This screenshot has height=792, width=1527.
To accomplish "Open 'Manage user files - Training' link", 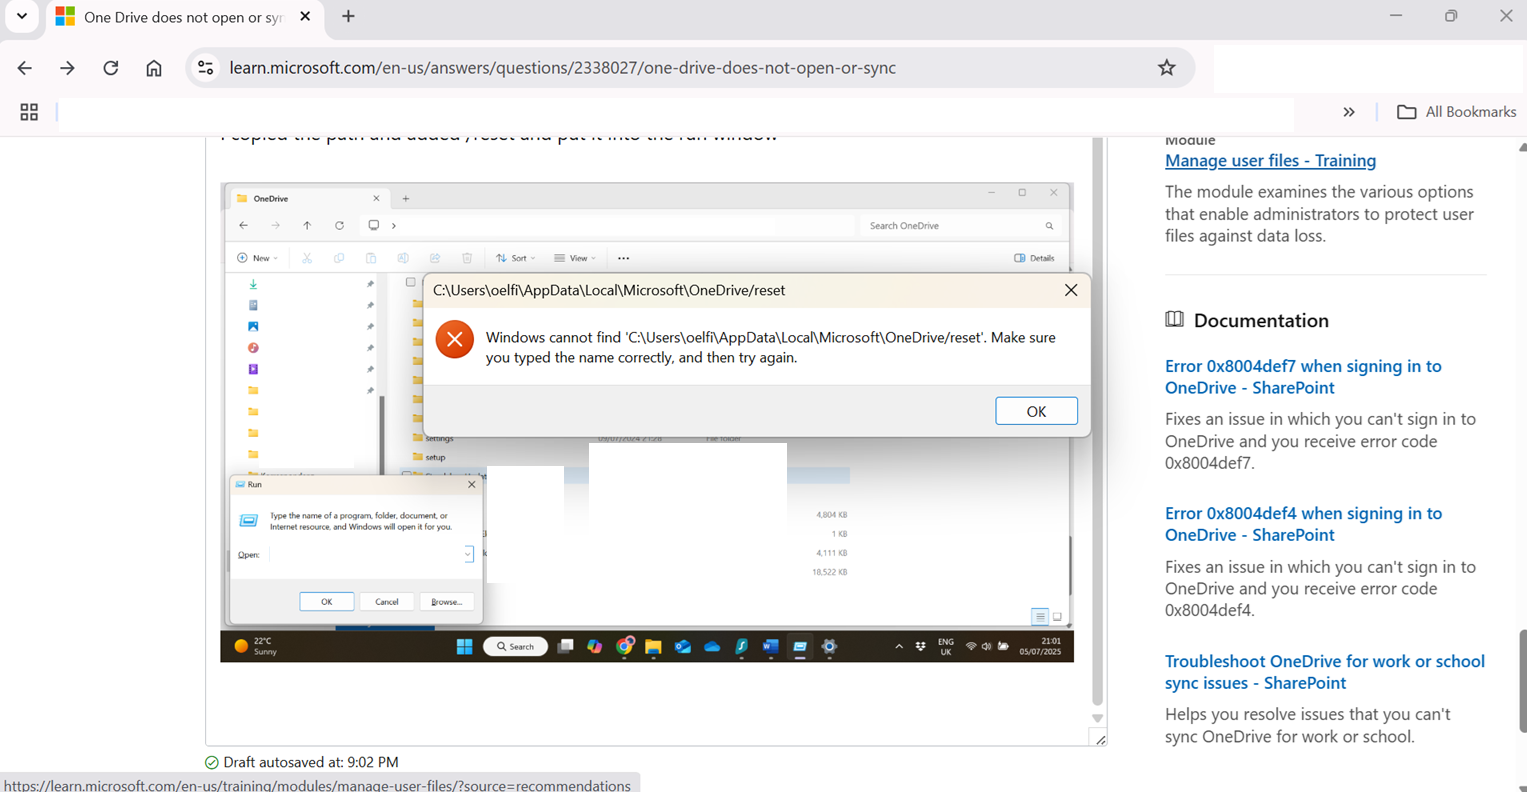I will point(1270,160).
